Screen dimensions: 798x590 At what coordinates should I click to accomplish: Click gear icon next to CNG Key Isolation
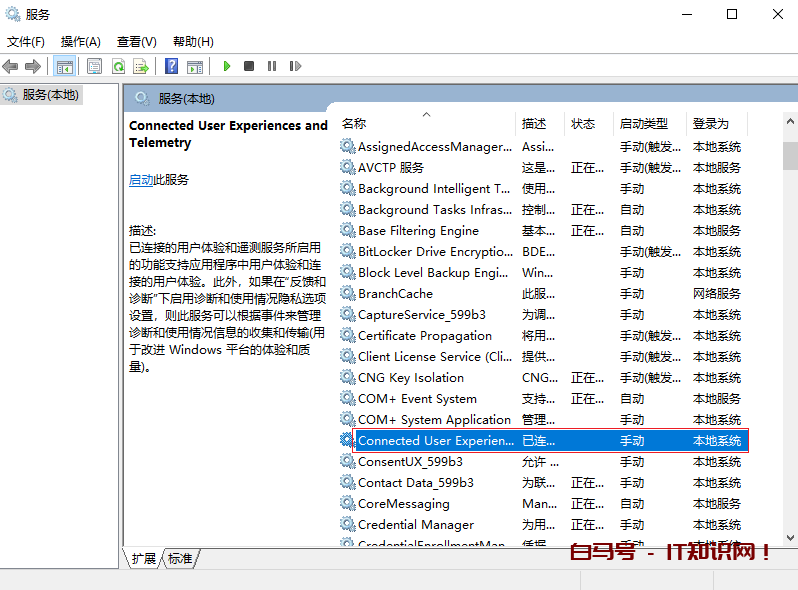pos(348,377)
